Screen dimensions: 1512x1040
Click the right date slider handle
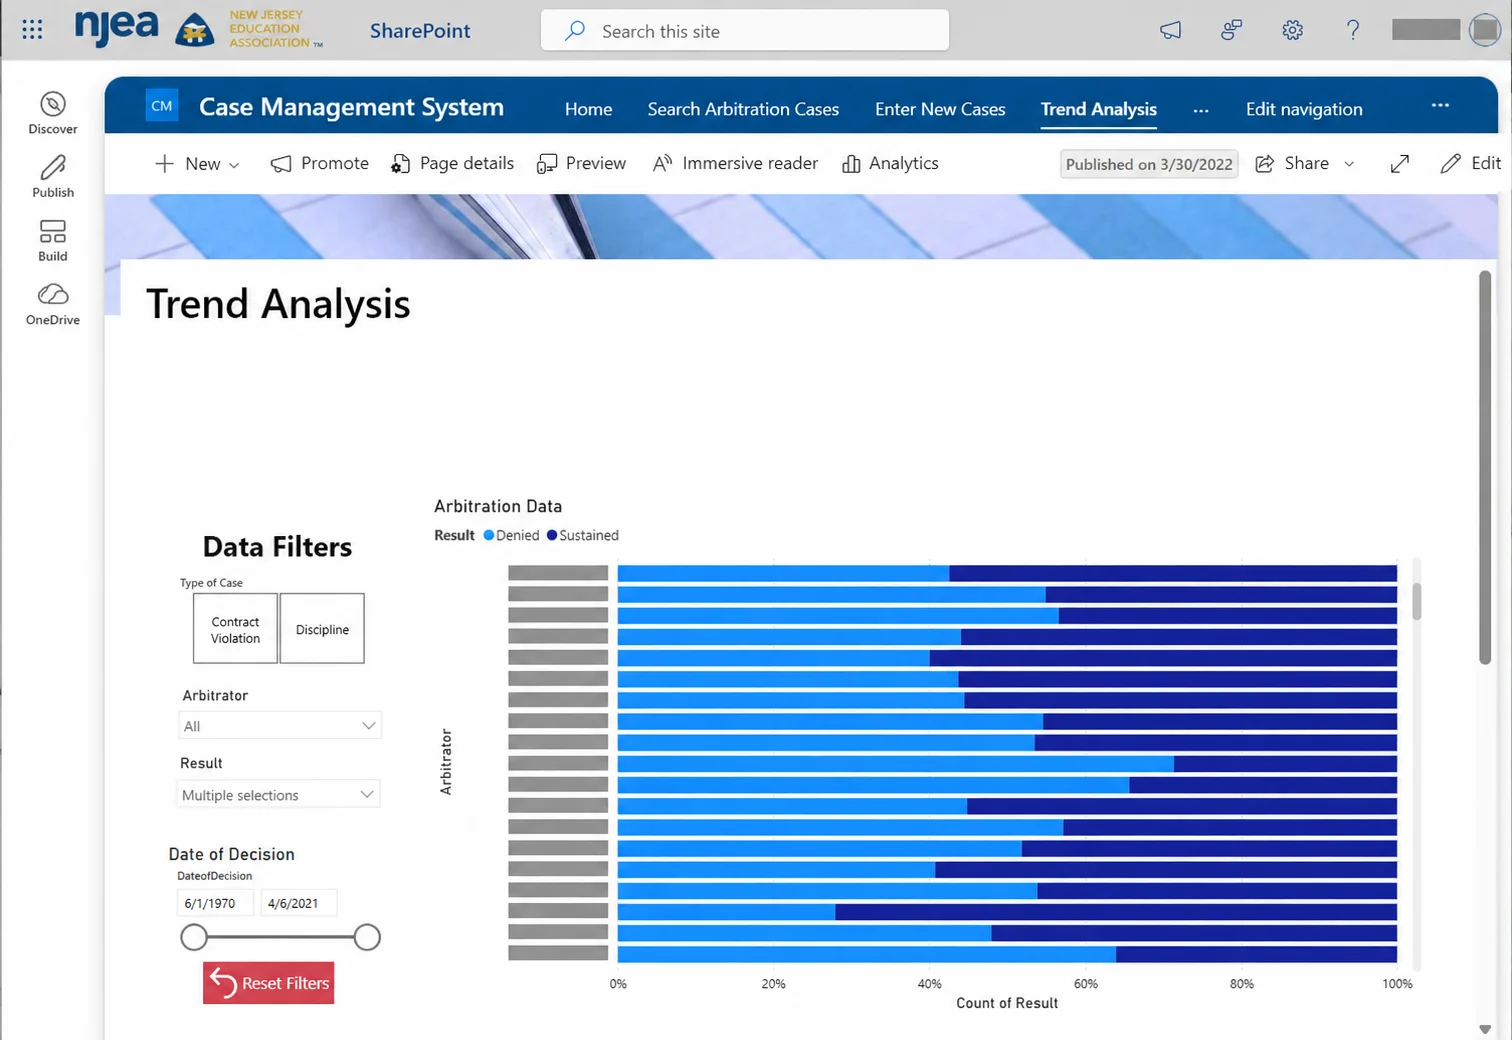[367, 937]
